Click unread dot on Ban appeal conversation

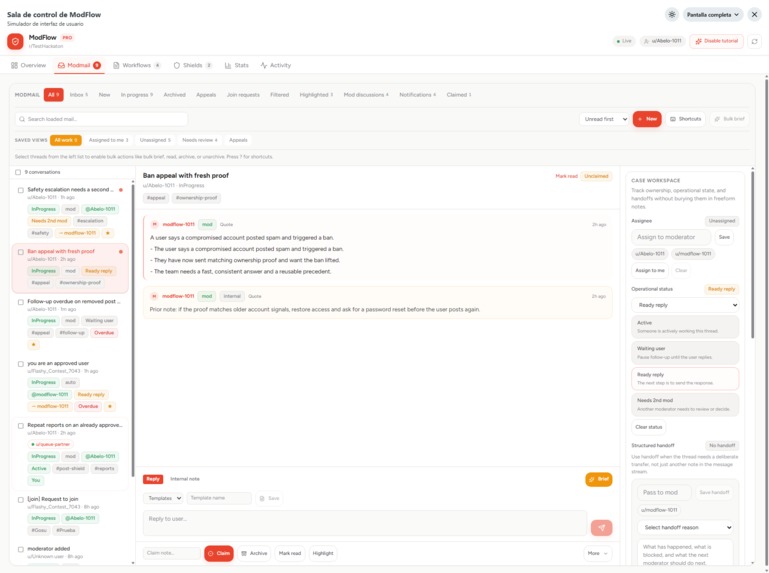[121, 252]
